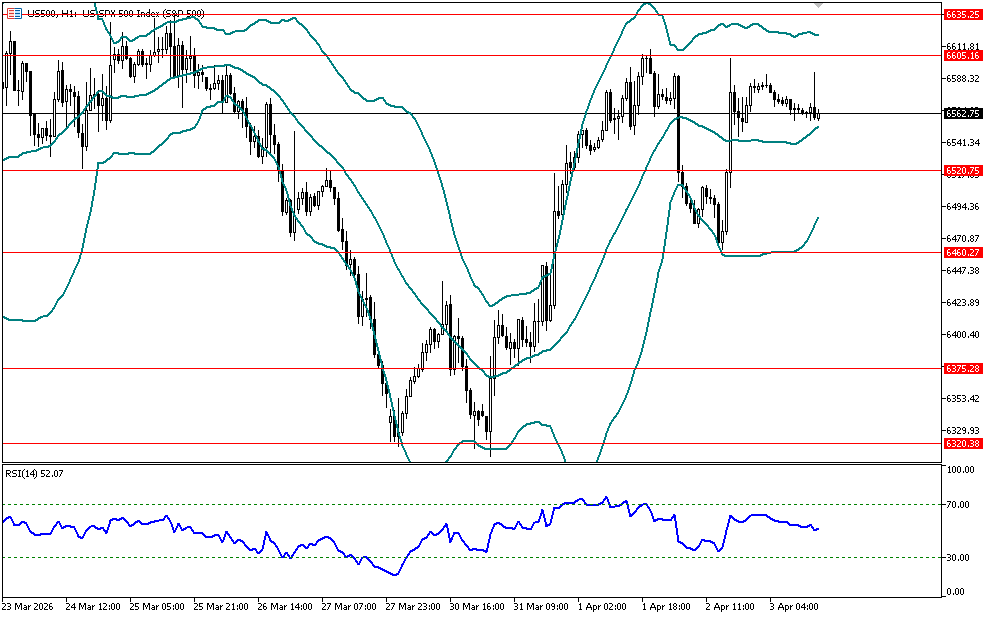Screen dimensions: 994x618
Task: Click the 30.00 level on the RSI scale
Action: 961,557
